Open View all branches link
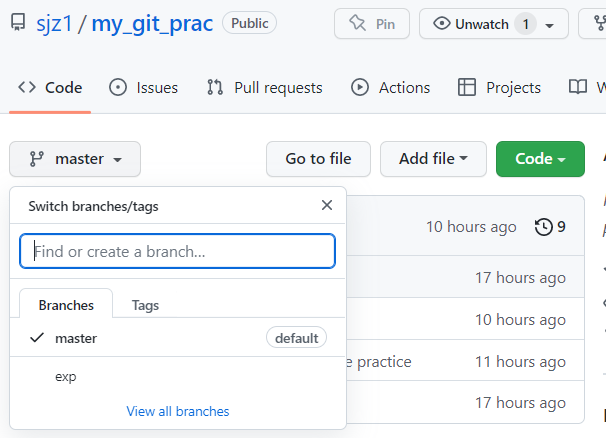The width and height of the screenshot is (606, 438). [x=178, y=411]
